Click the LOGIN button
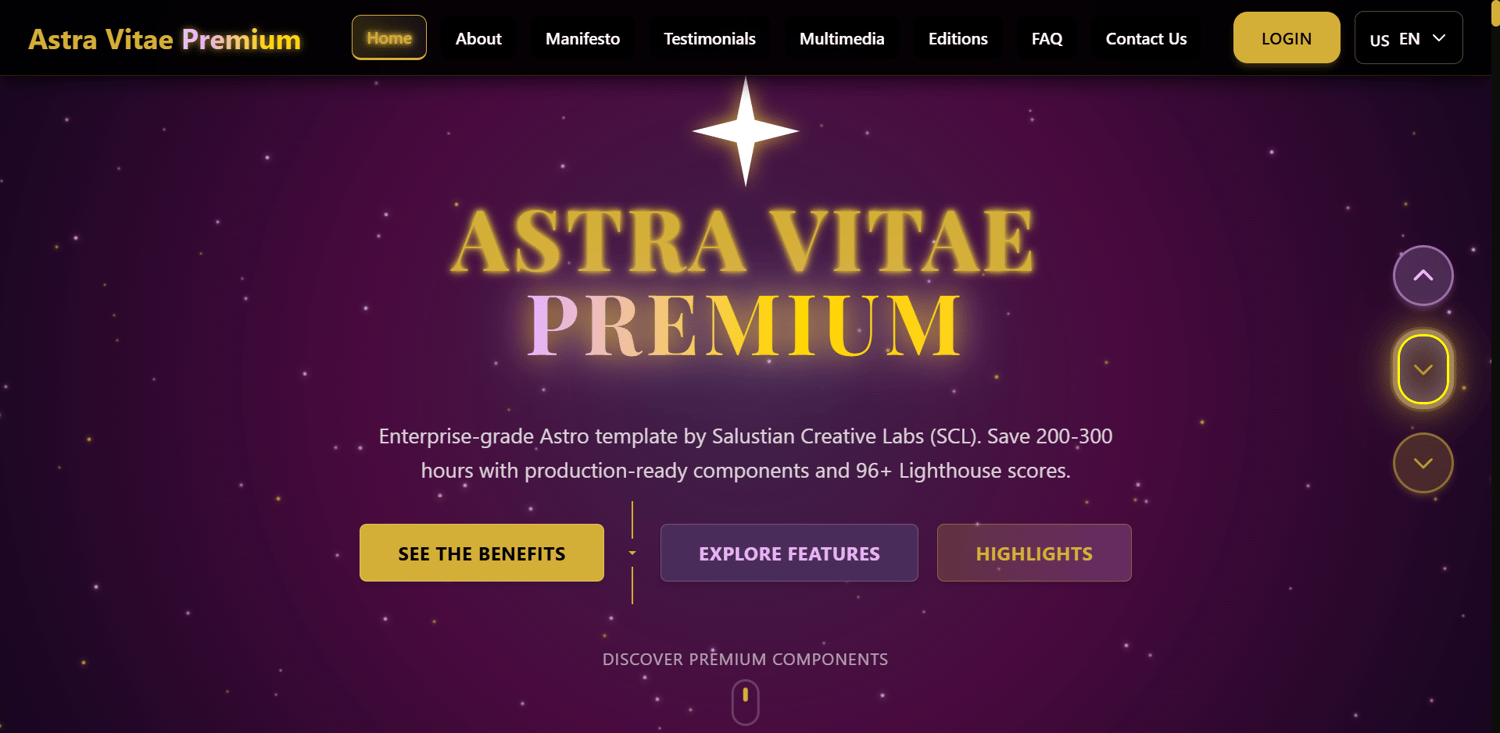The height and width of the screenshot is (733, 1500). coord(1286,38)
